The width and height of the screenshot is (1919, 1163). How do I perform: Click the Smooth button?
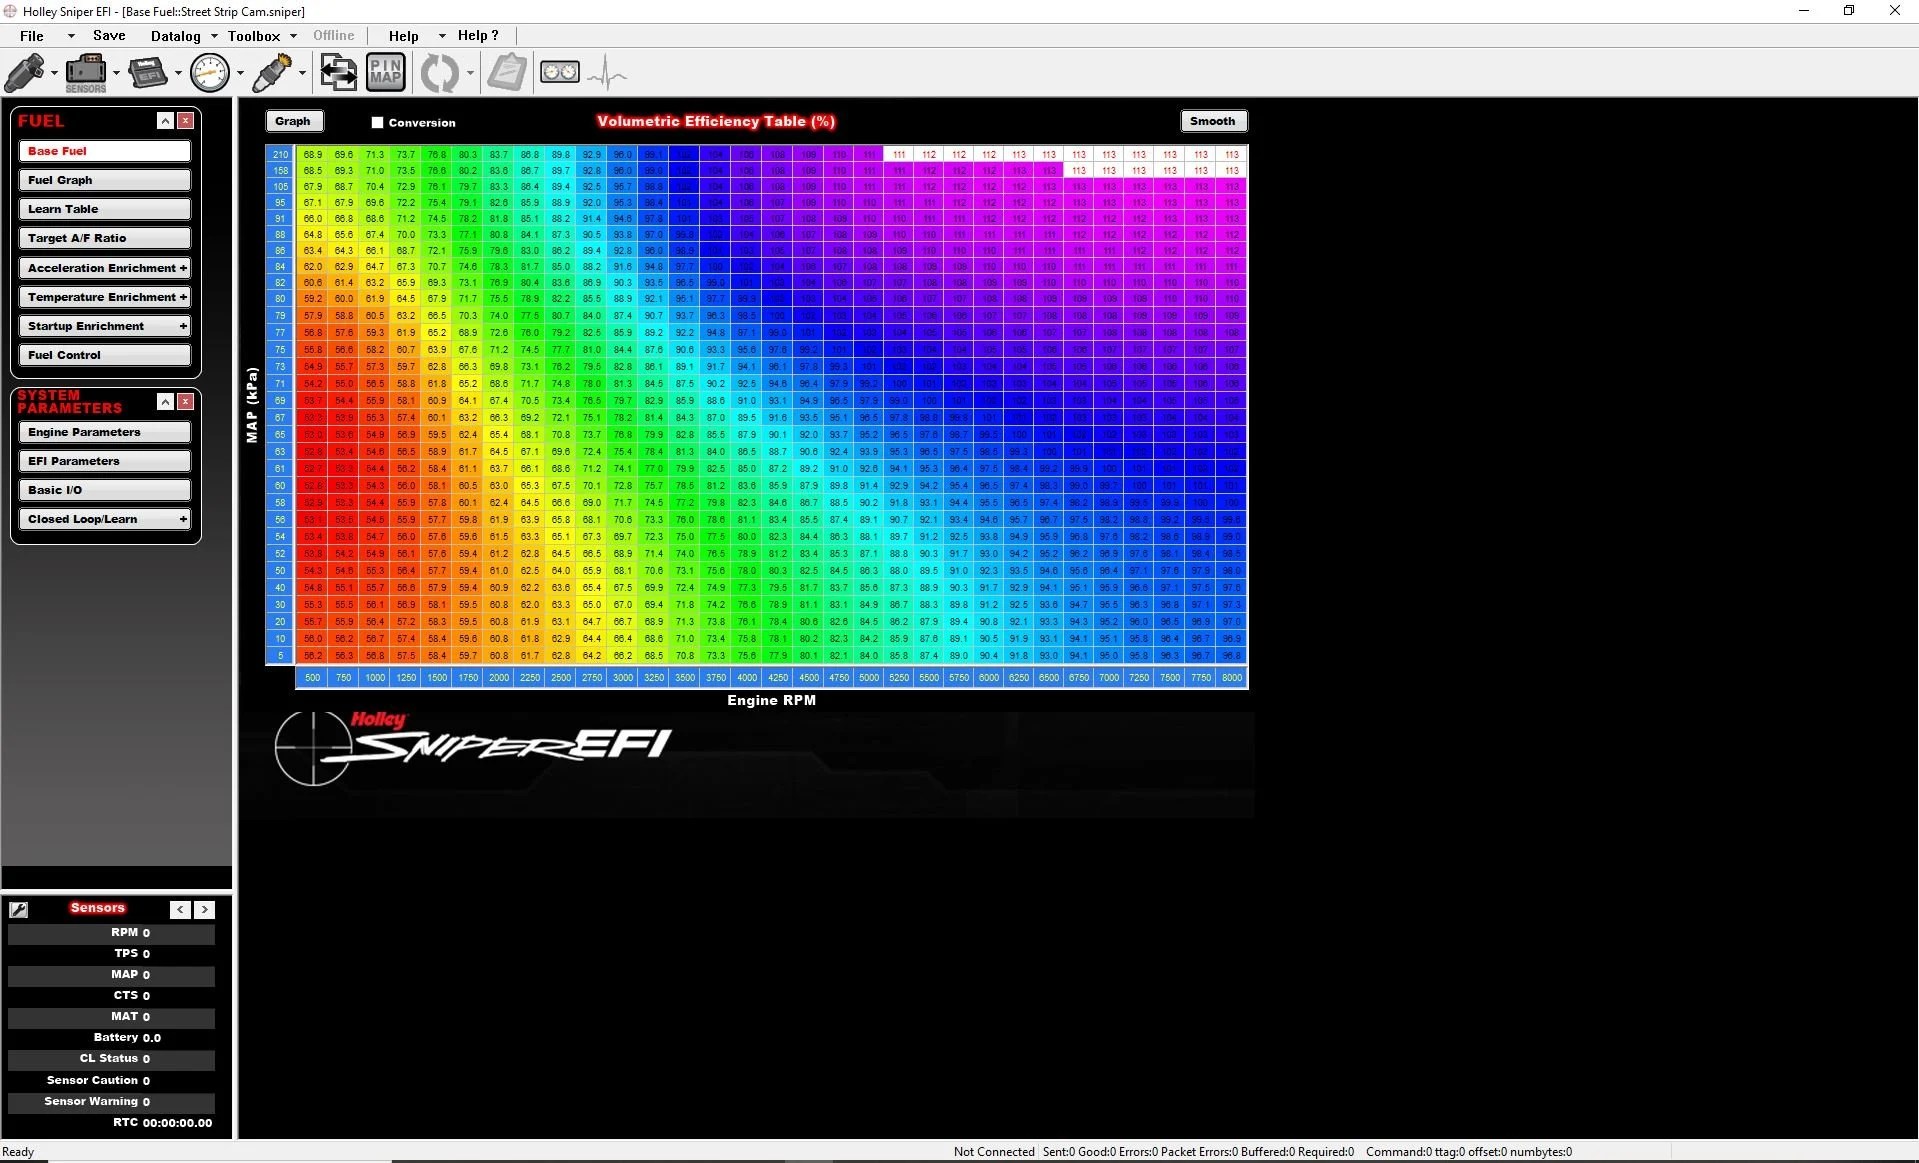[x=1213, y=121]
